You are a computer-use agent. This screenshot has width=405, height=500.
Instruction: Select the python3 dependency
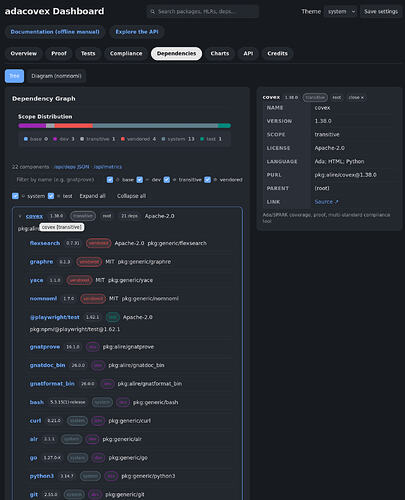tap(42, 476)
